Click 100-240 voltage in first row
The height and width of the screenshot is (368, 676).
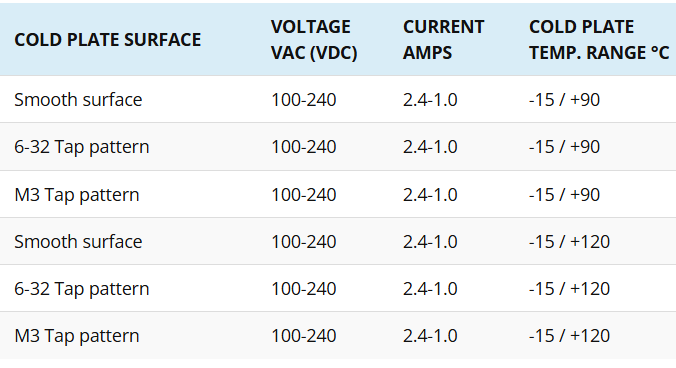coord(304,100)
